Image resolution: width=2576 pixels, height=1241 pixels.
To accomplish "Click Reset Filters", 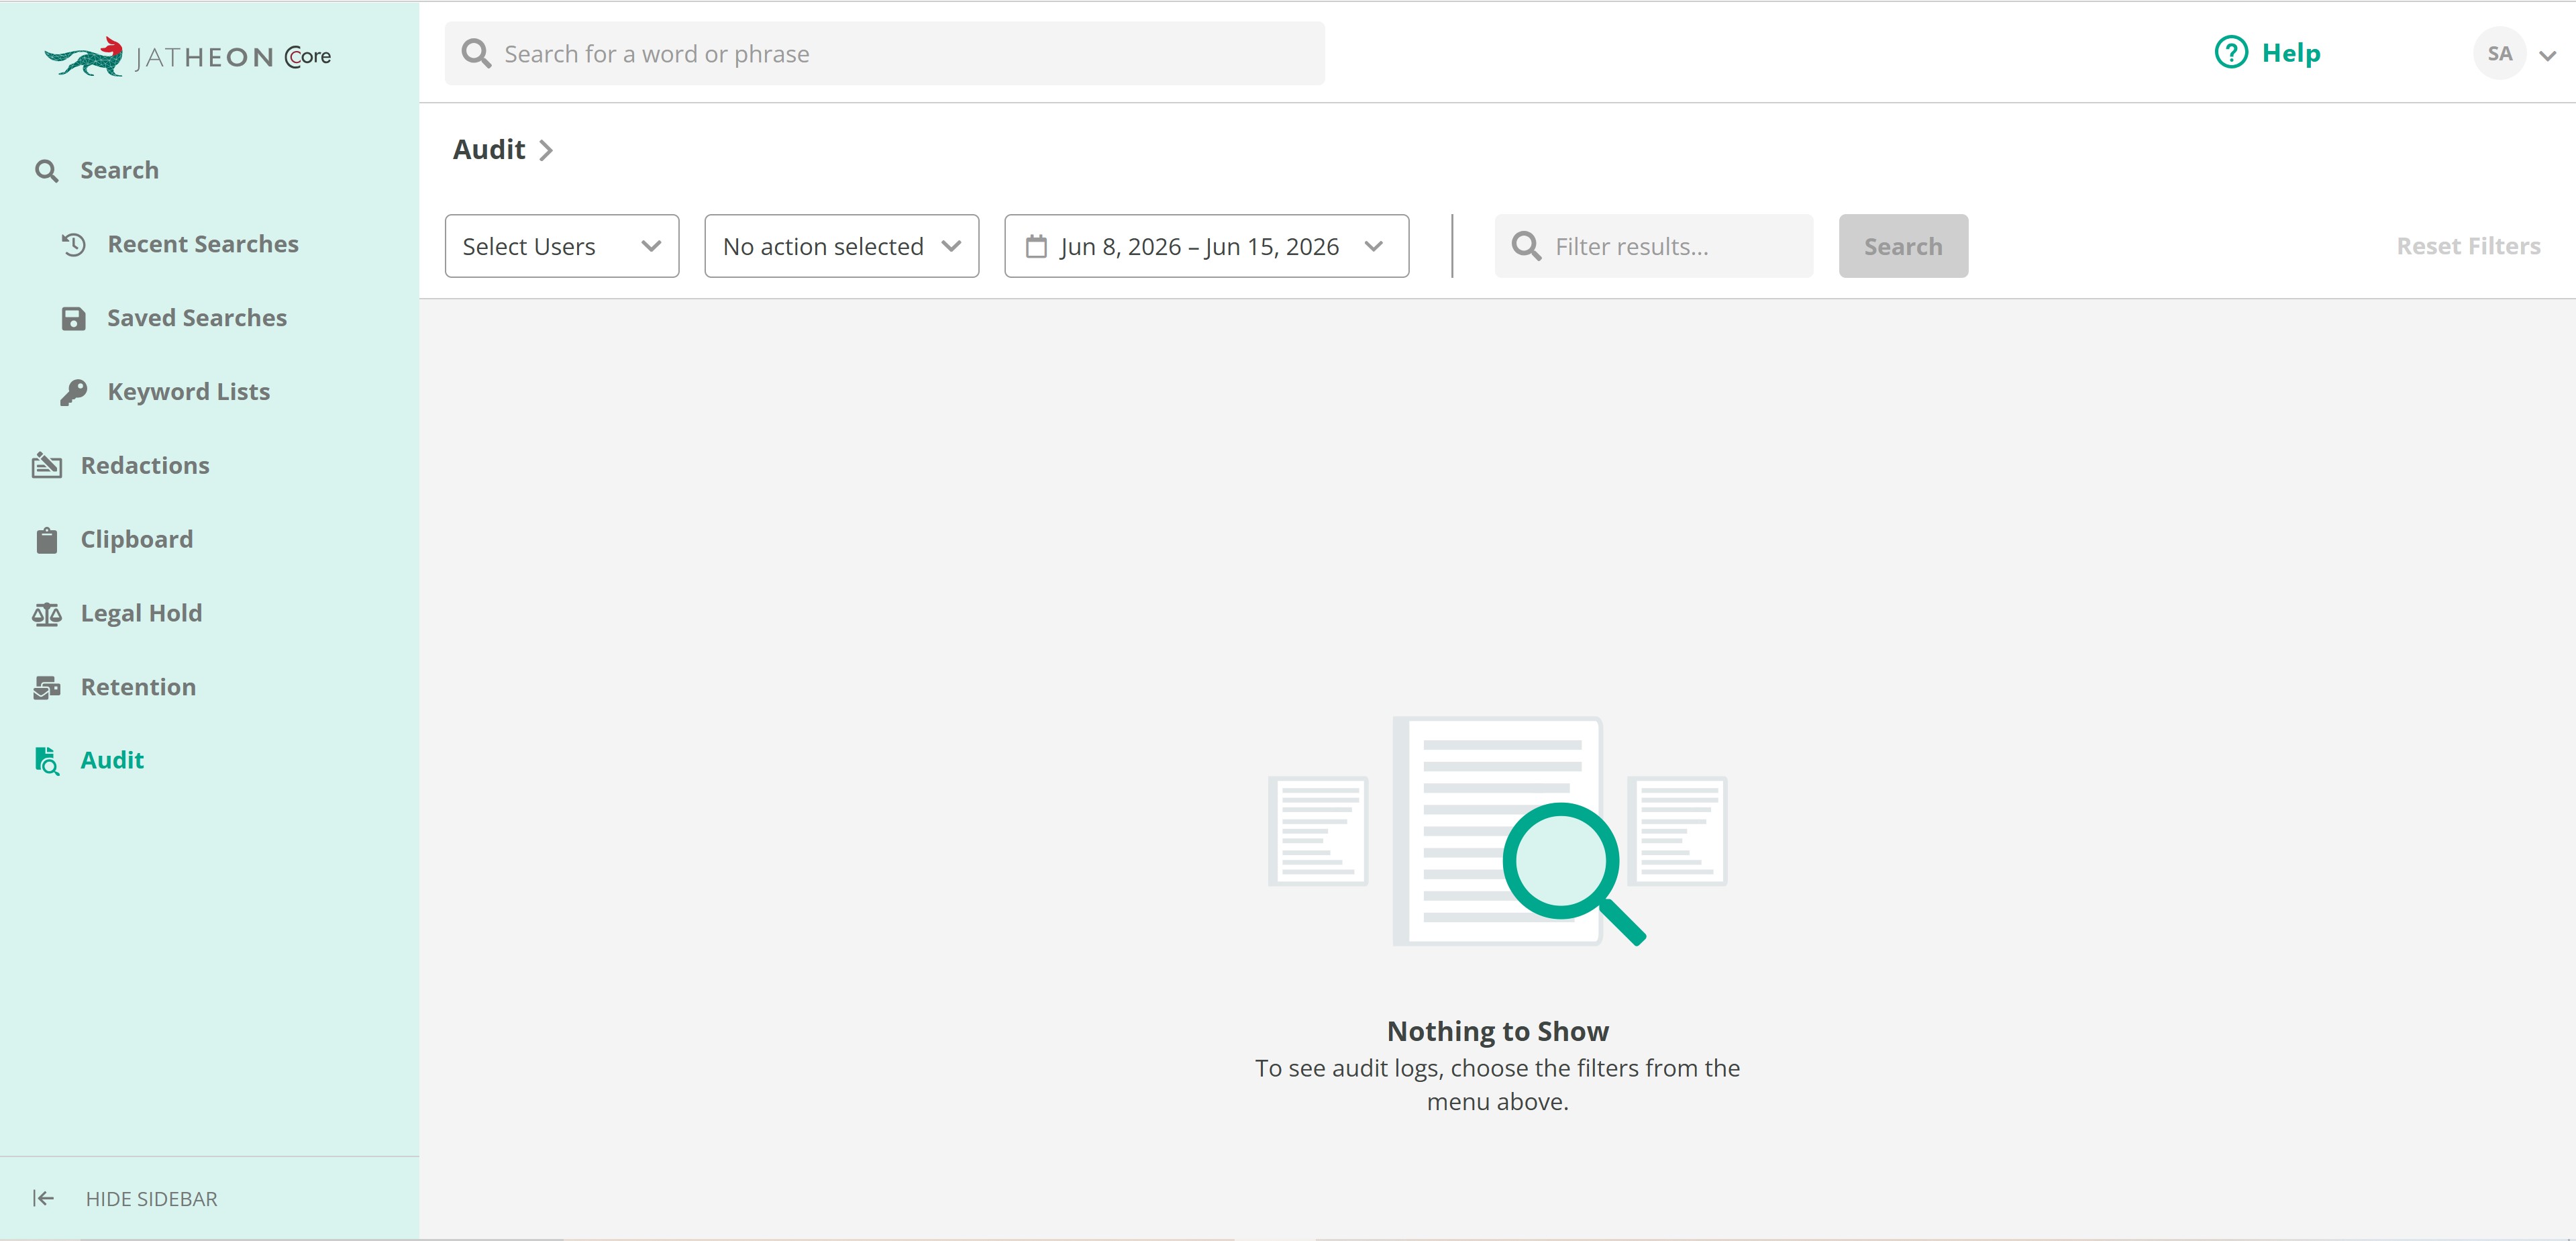I will pos(2468,246).
